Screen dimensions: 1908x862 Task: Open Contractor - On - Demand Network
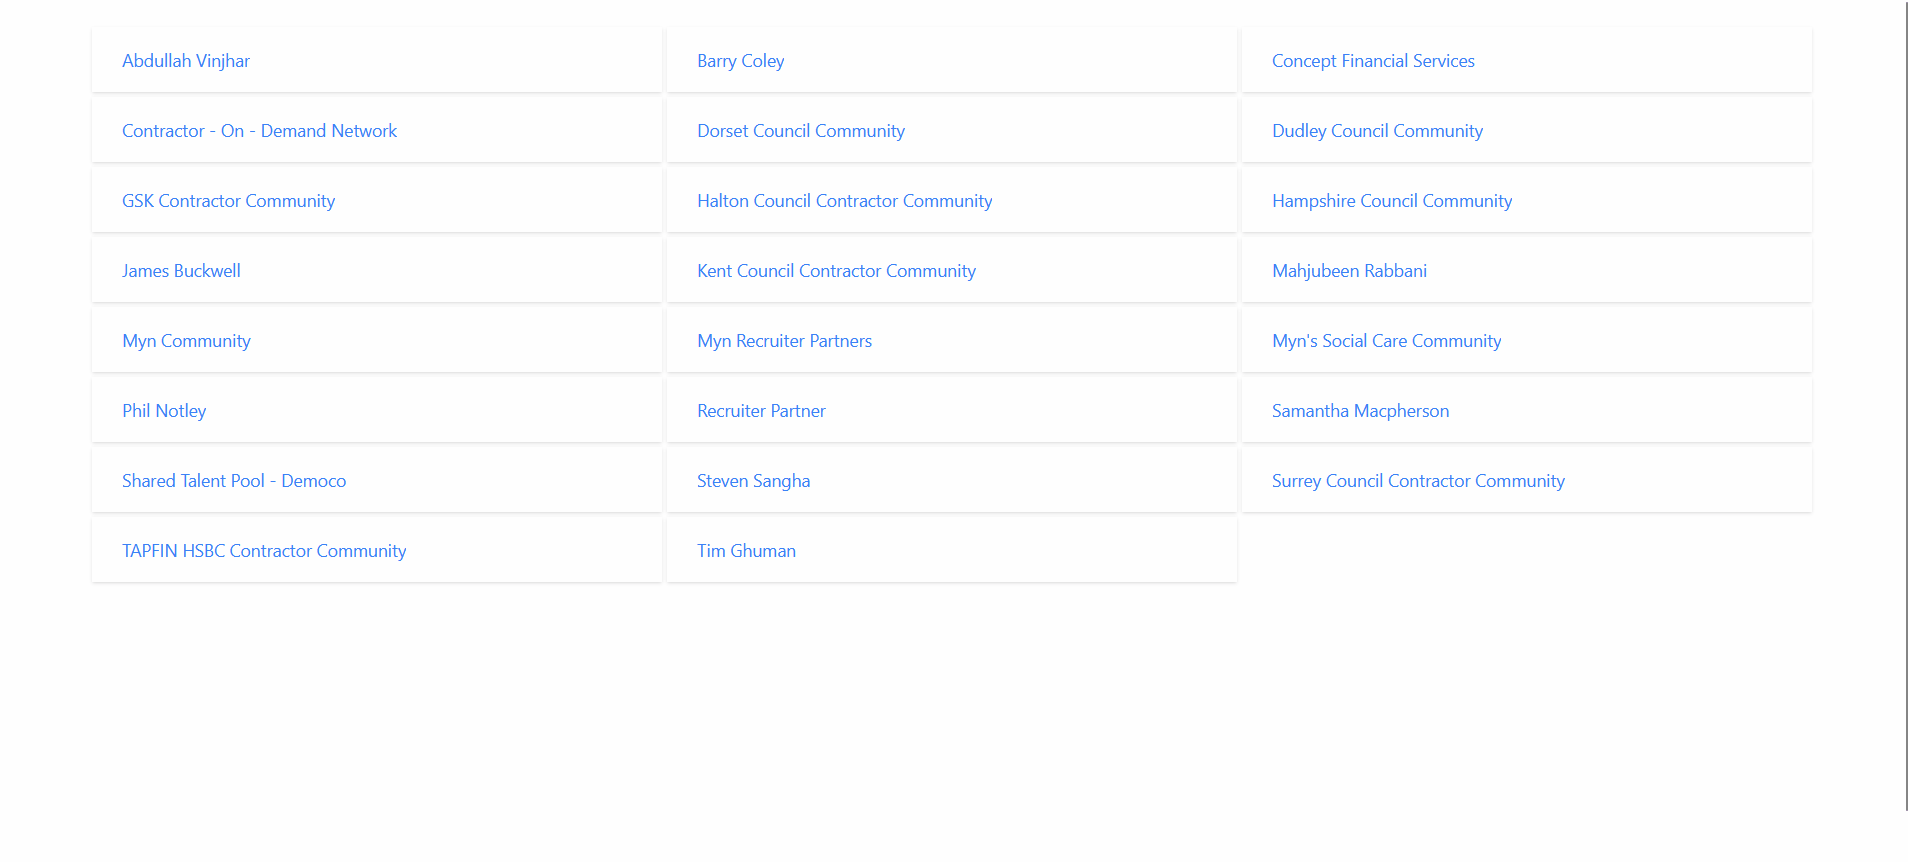click(259, 131)
